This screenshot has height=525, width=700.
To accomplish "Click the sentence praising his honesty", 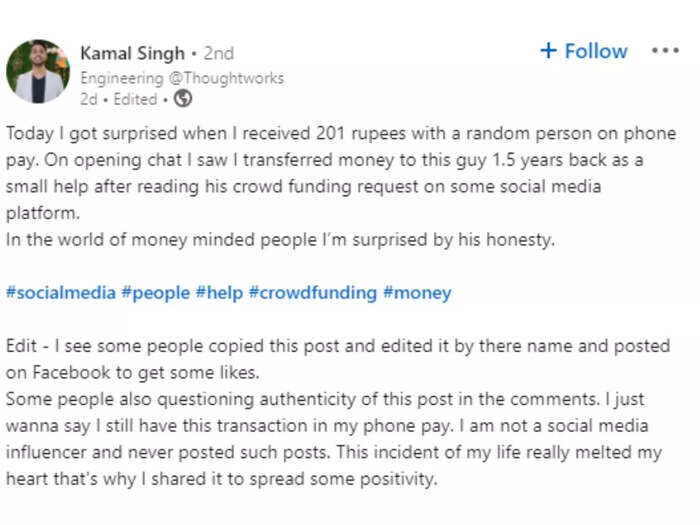I will point(280,240).
